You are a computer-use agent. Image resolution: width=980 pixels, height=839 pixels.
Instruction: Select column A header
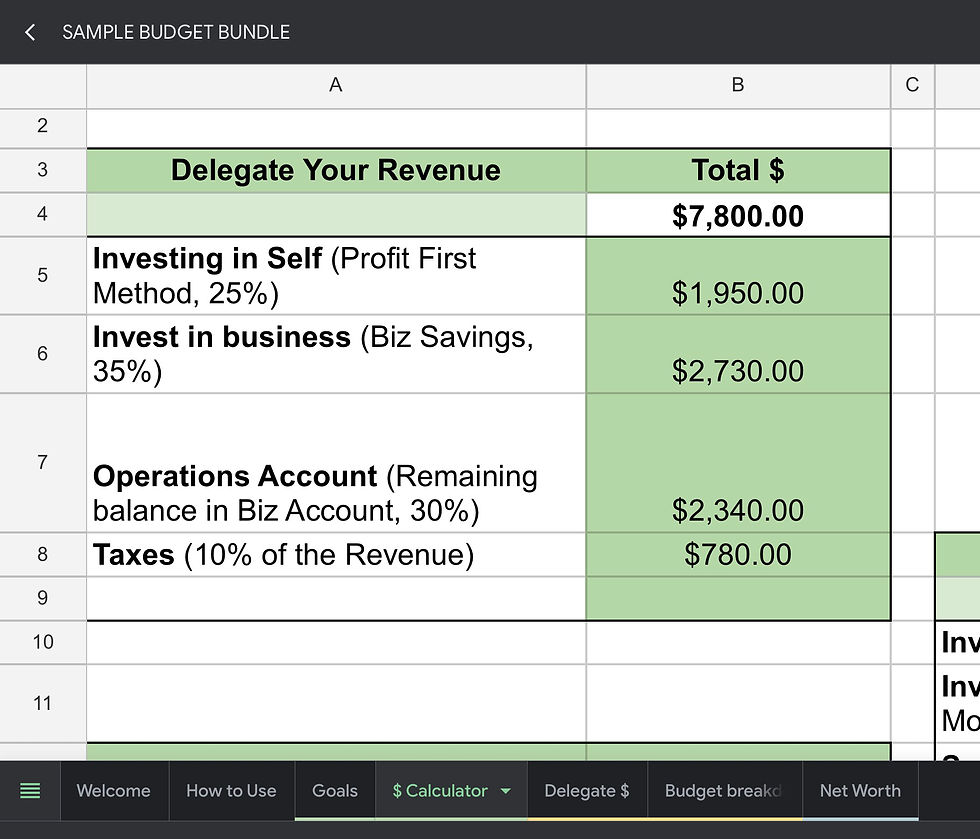point(336,85)
